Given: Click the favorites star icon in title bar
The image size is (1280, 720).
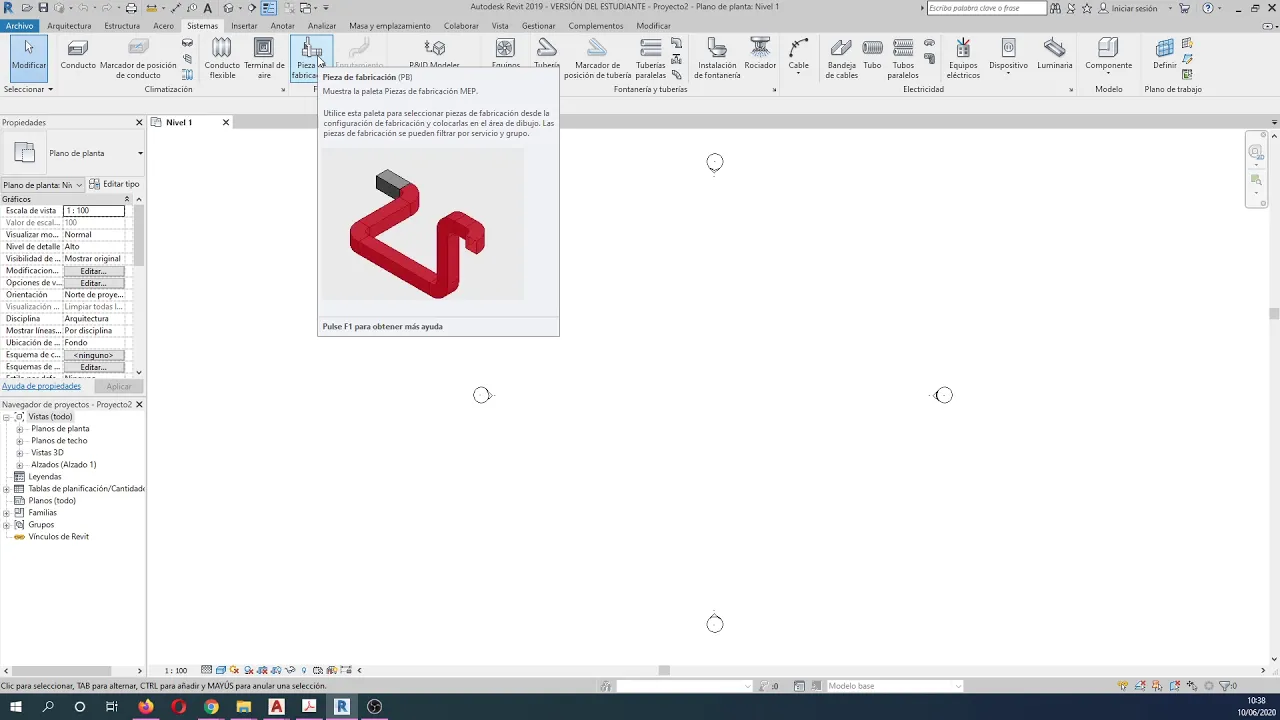Looking at the screenshot, I should click(1087, 8).
